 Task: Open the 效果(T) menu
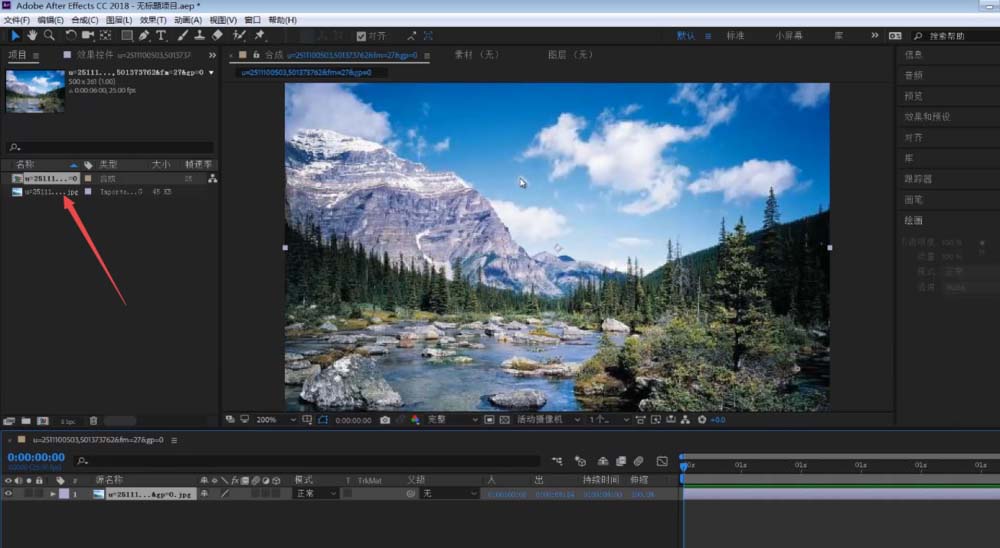click(154, 19)
